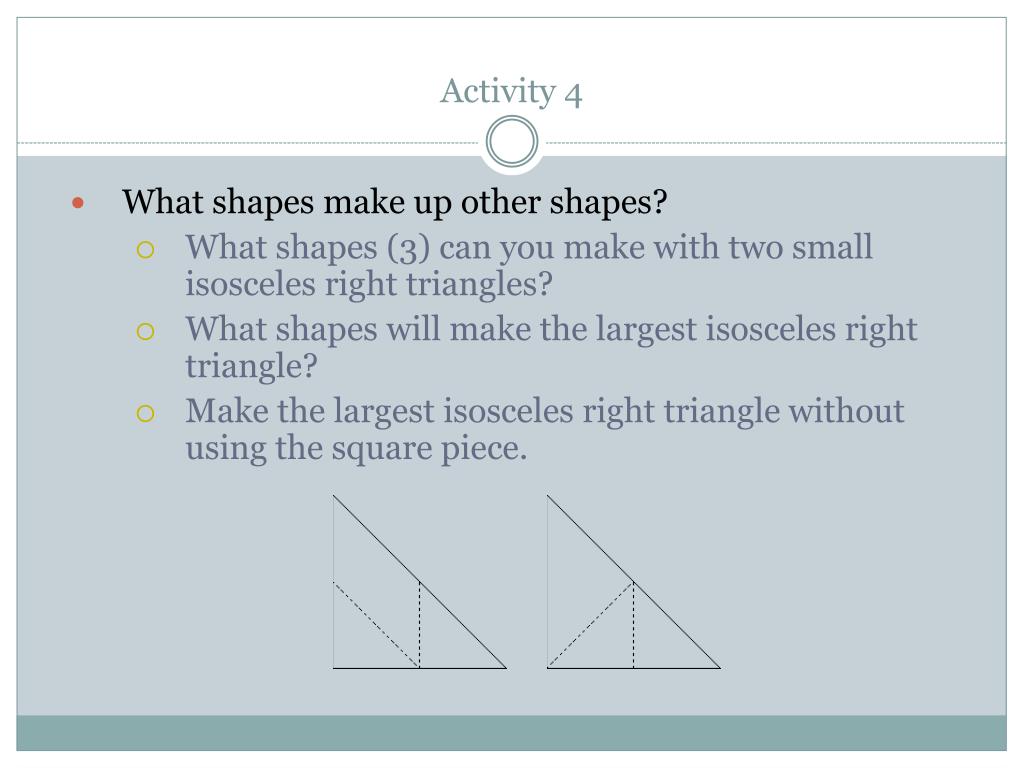Click the yellow circle bullet beside 'Make the largest'
The image size is (1024, 768).
145,413
